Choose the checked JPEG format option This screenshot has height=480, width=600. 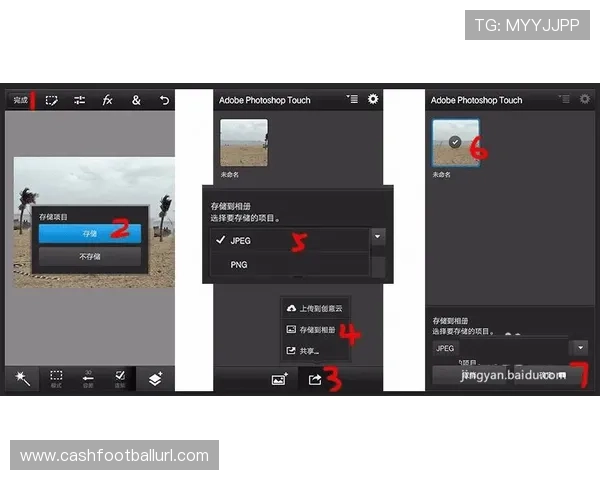pyautogui.click(x=290, y=240)
